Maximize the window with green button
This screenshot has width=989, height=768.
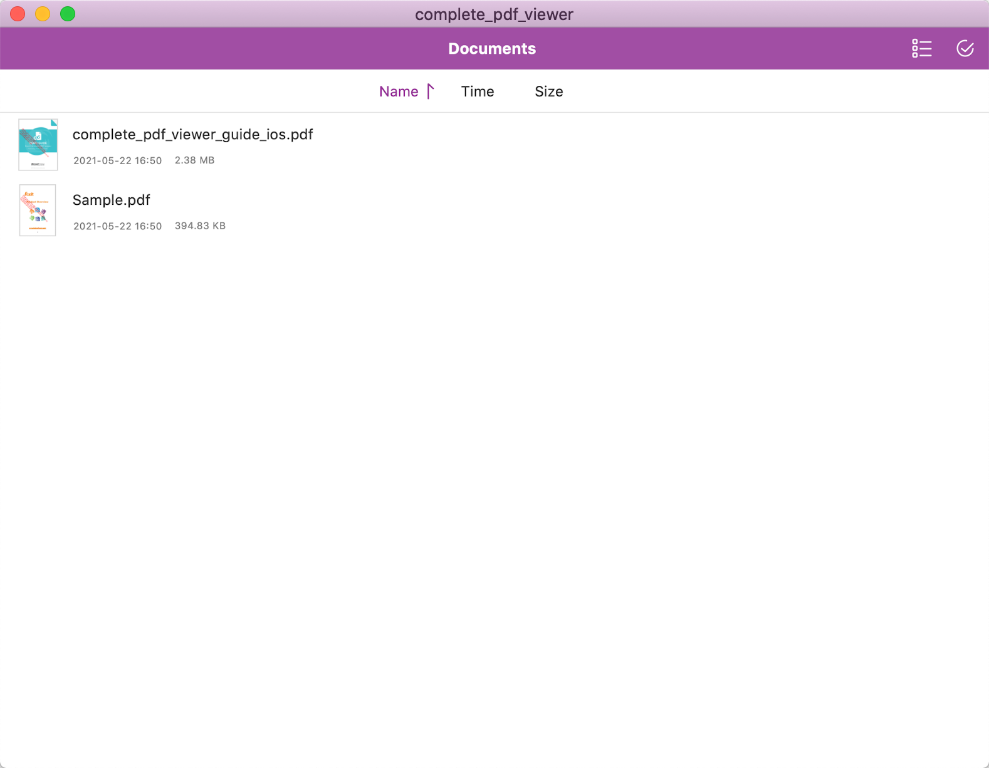[68, 14]
